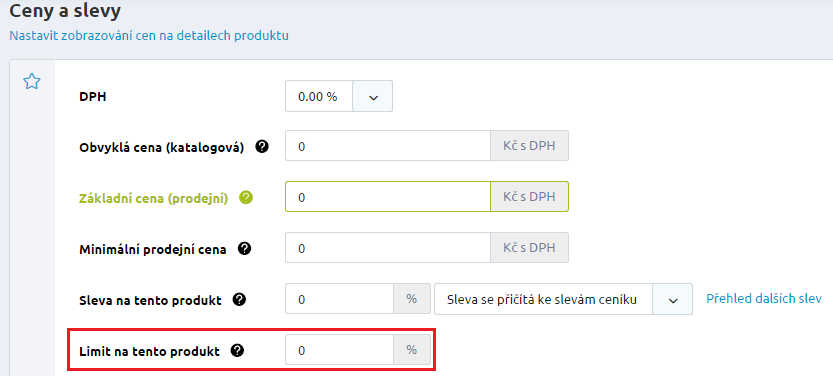Expand the DPH rate dropdown arrow

click(x=373, y=96)
